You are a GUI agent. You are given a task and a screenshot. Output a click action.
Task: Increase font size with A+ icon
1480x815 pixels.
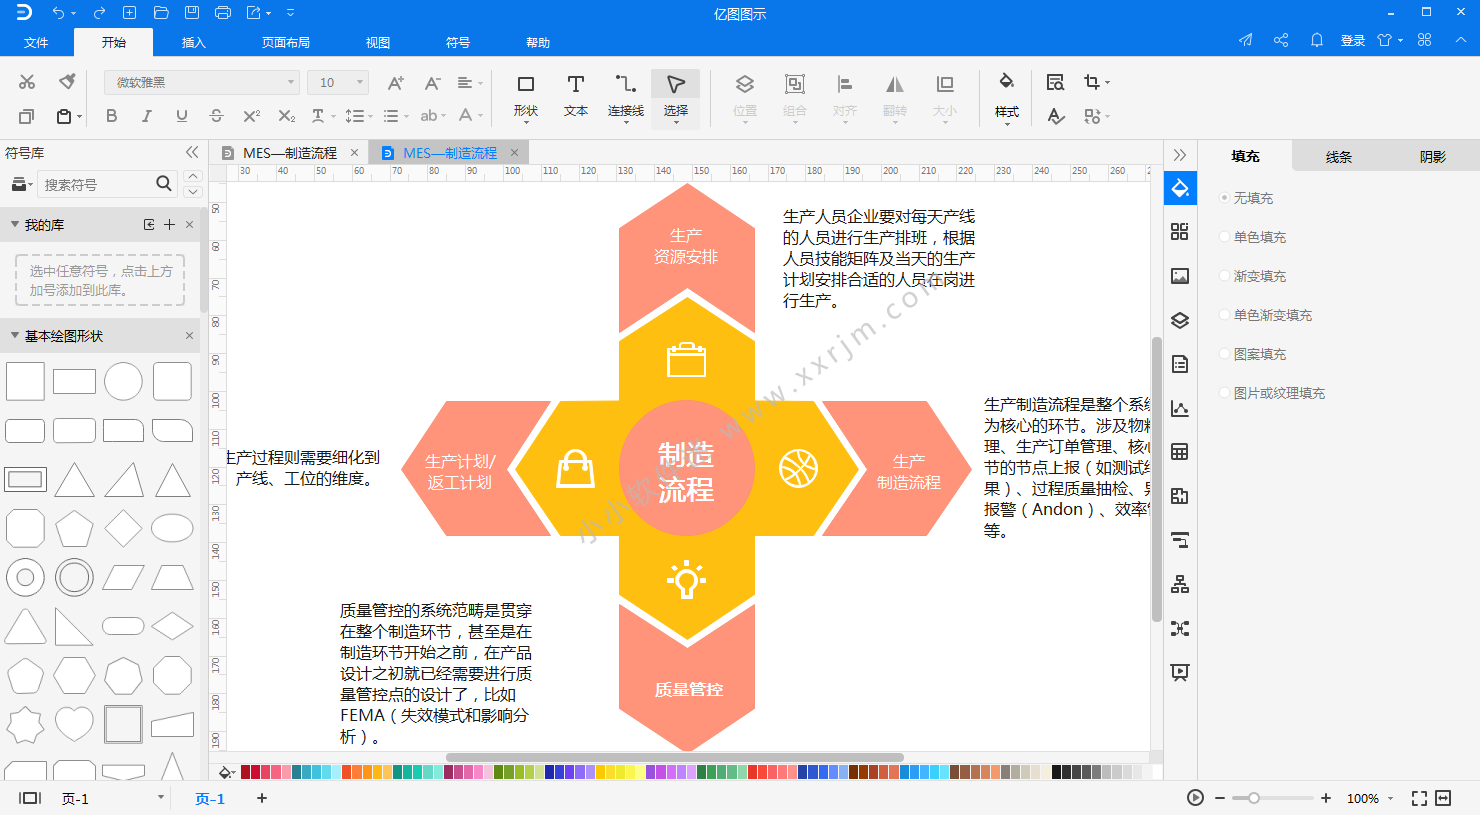[x=396, y=83]
